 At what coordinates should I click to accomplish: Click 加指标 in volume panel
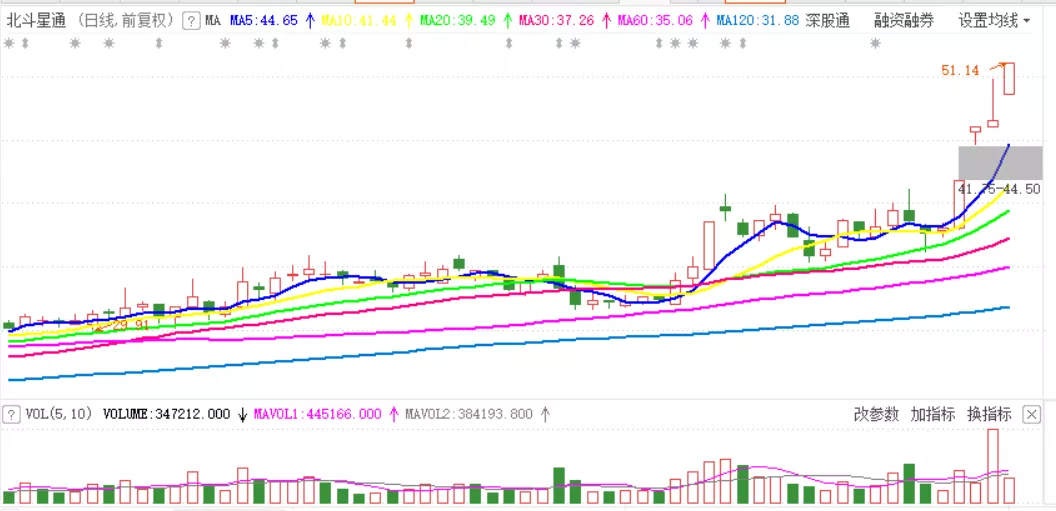coord(933,414)
